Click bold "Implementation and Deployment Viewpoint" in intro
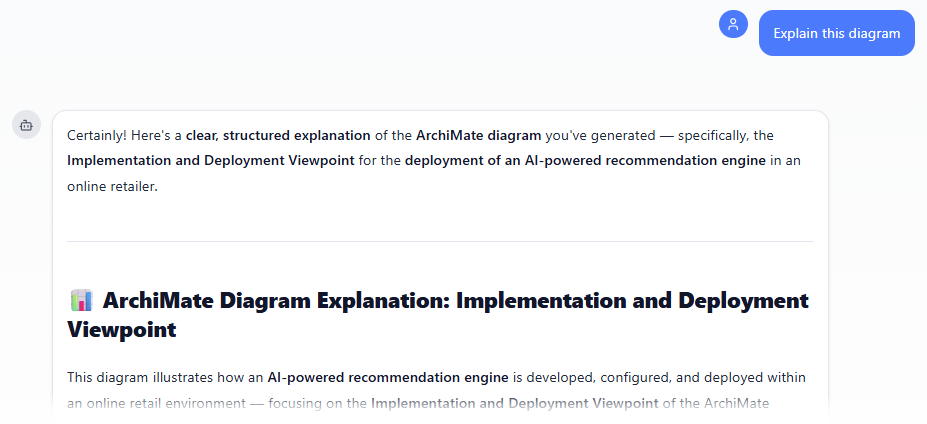927x424 pixels. [x=210, y=160]
